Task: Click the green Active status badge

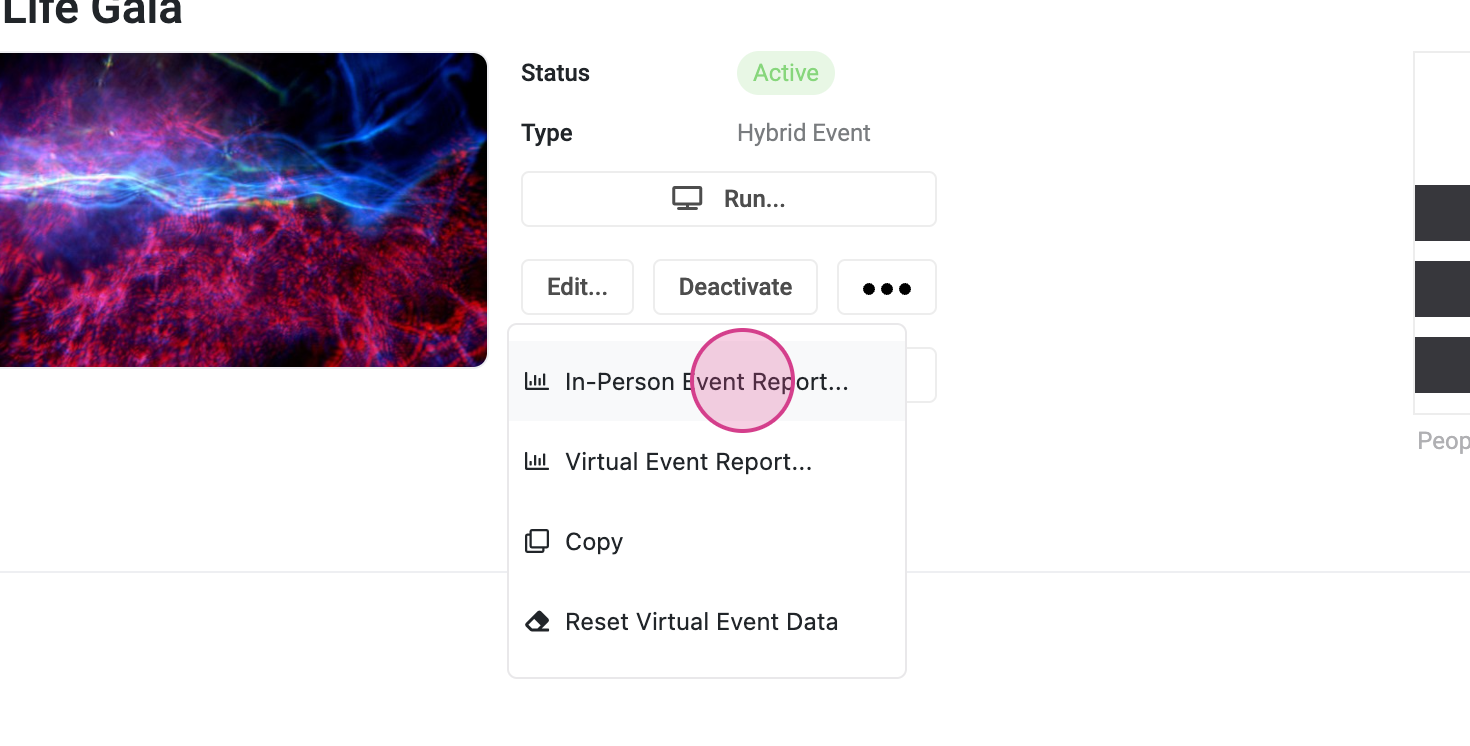Action: tap(785, 73)
